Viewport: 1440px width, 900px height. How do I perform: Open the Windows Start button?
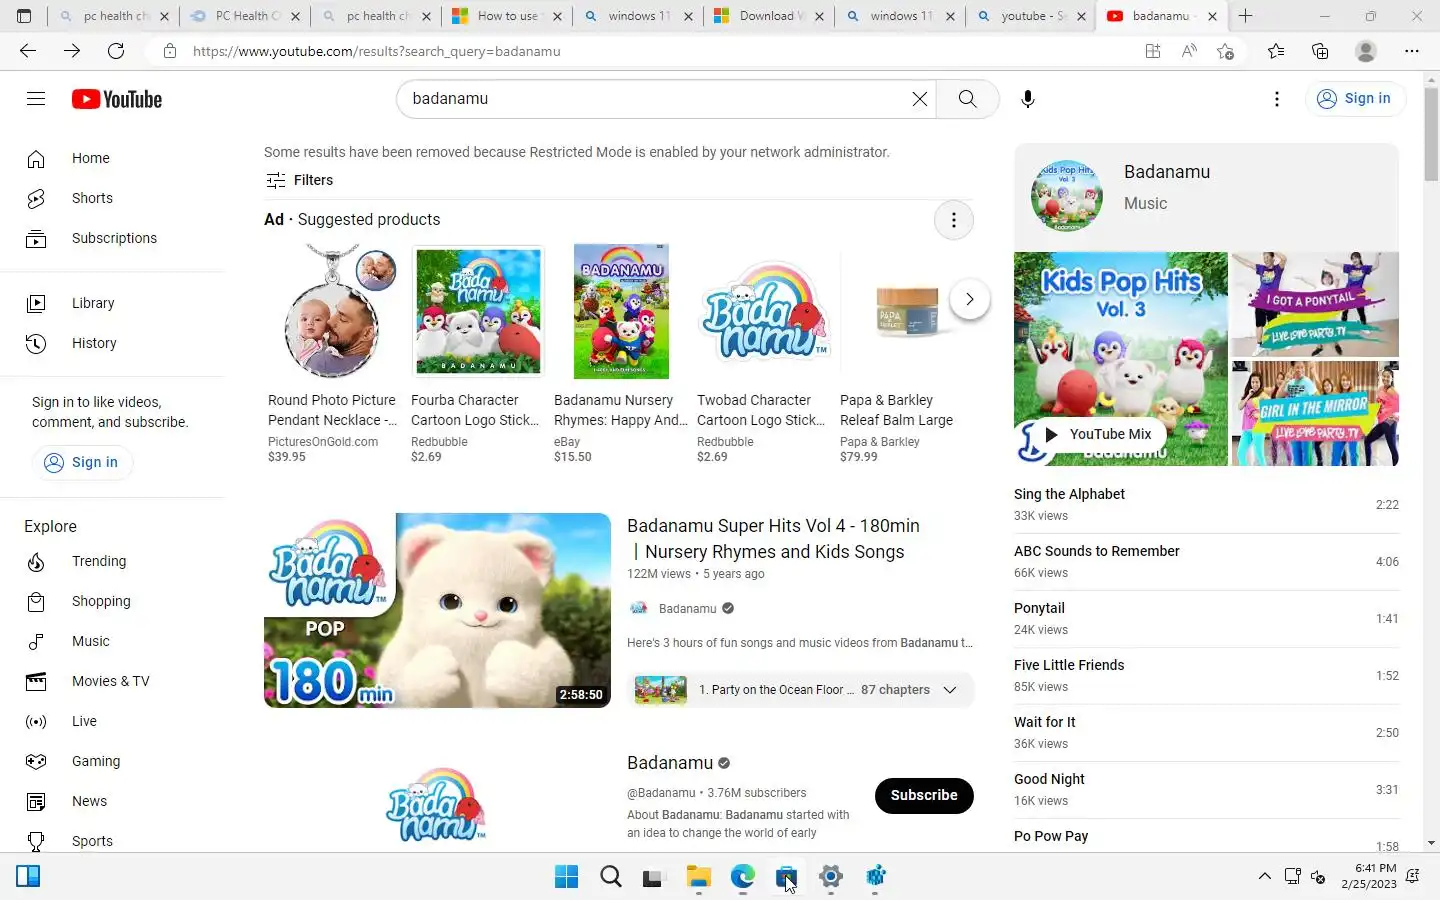[566, 877]
